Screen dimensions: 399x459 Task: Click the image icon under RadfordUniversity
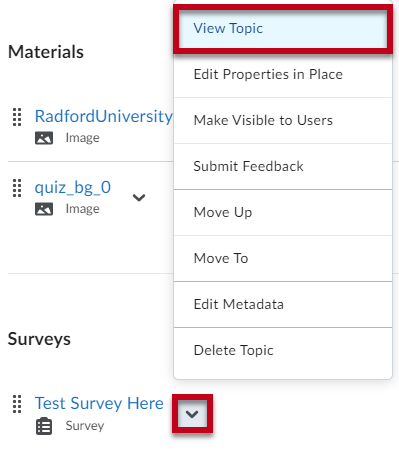(x=44, y=138)
